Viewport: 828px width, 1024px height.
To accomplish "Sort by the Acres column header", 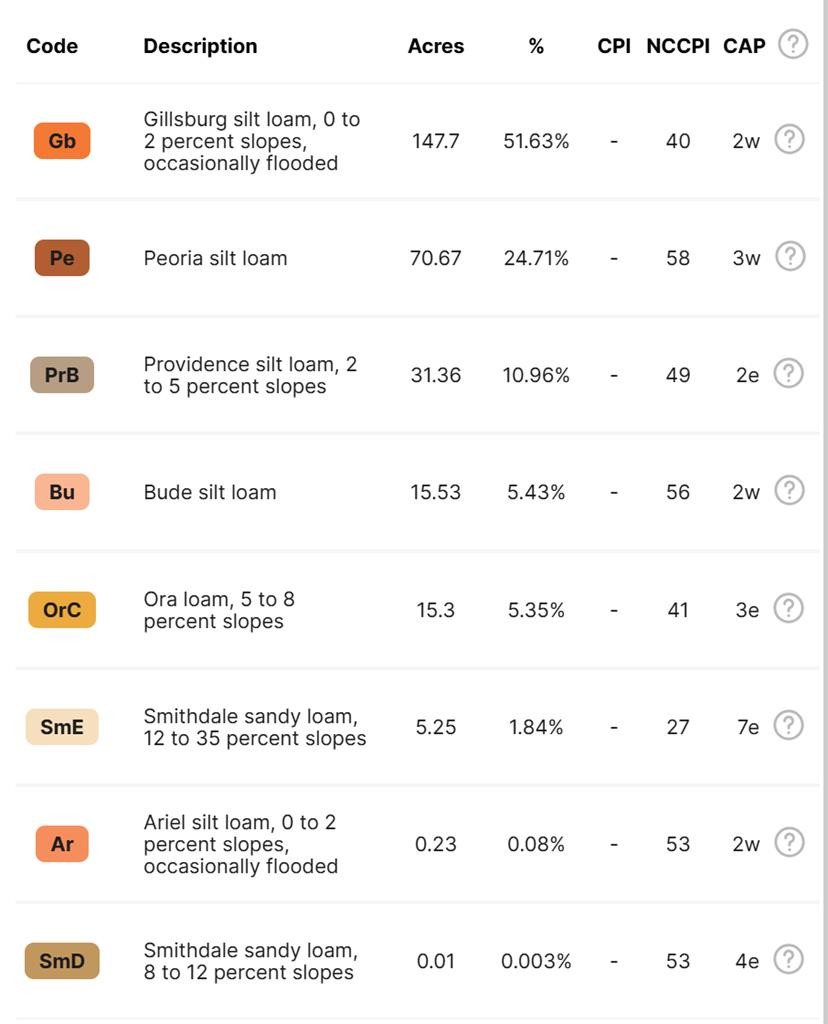I will point(436,46).
